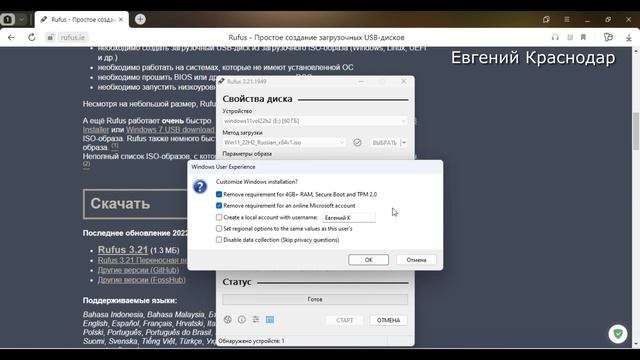The height and width of the screenshot is (360, 640).
Task: Click the green shield protect badge
Action: pos(618,334)
